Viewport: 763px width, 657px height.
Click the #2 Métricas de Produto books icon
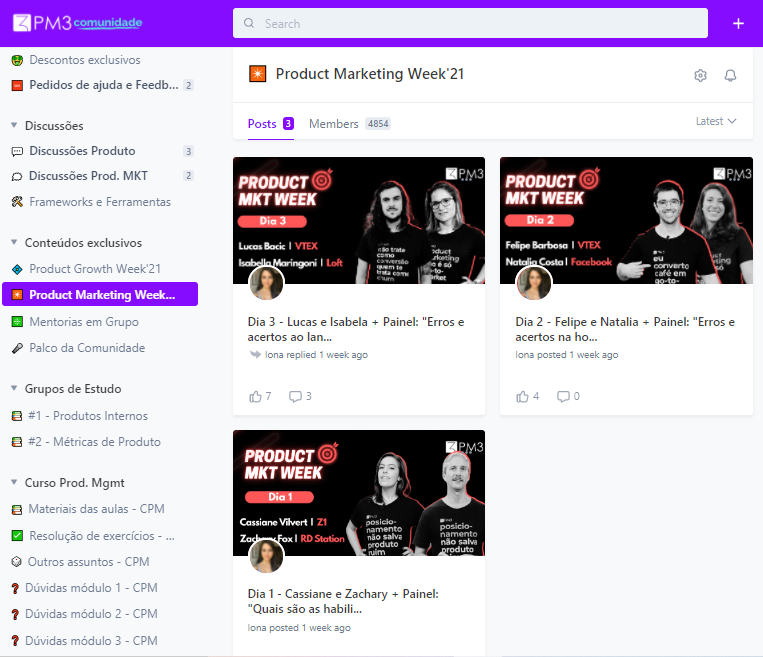pos(17,442)
